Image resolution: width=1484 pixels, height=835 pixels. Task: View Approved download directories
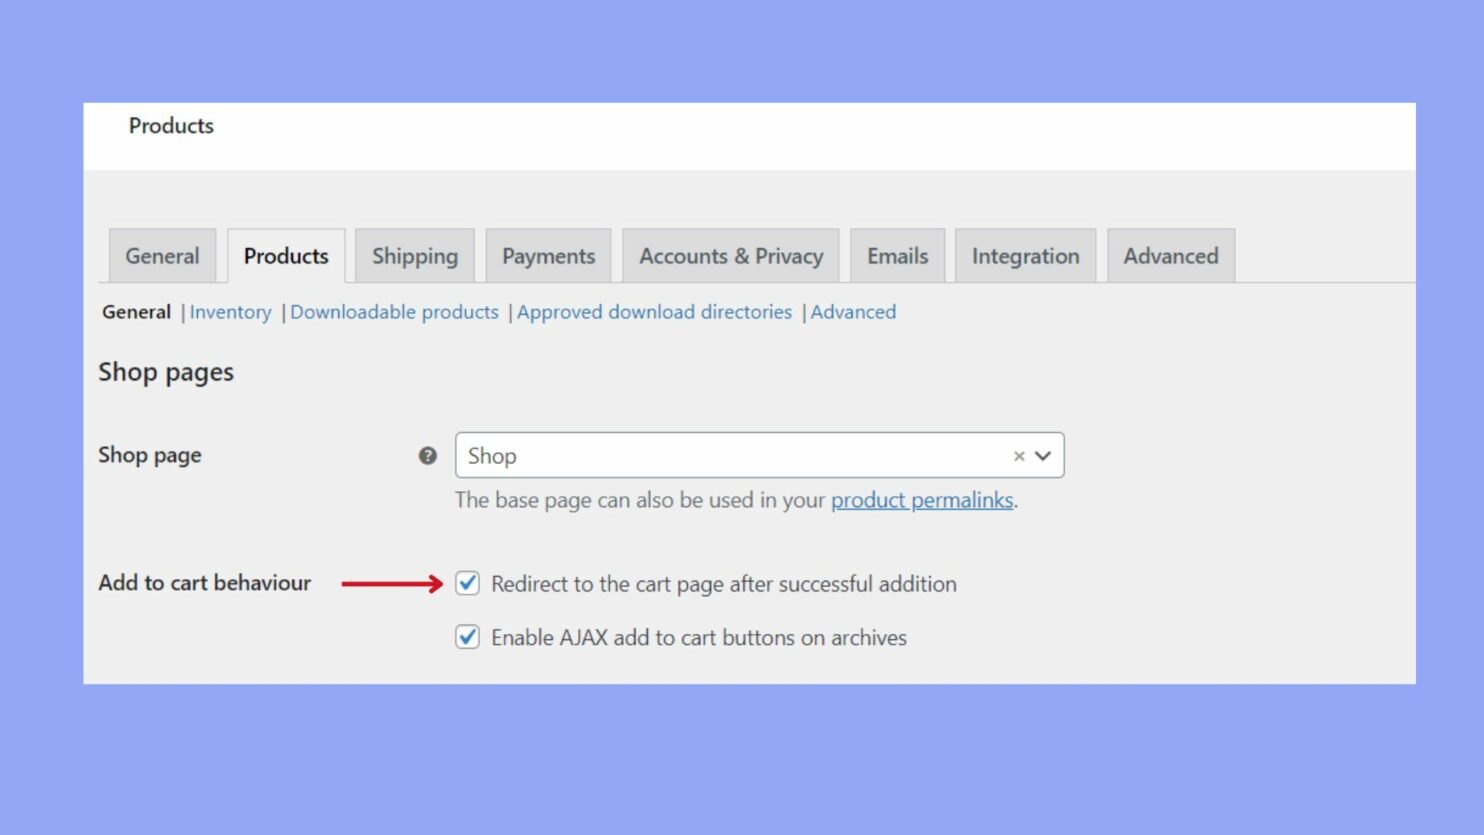click(x=654, y=312)
